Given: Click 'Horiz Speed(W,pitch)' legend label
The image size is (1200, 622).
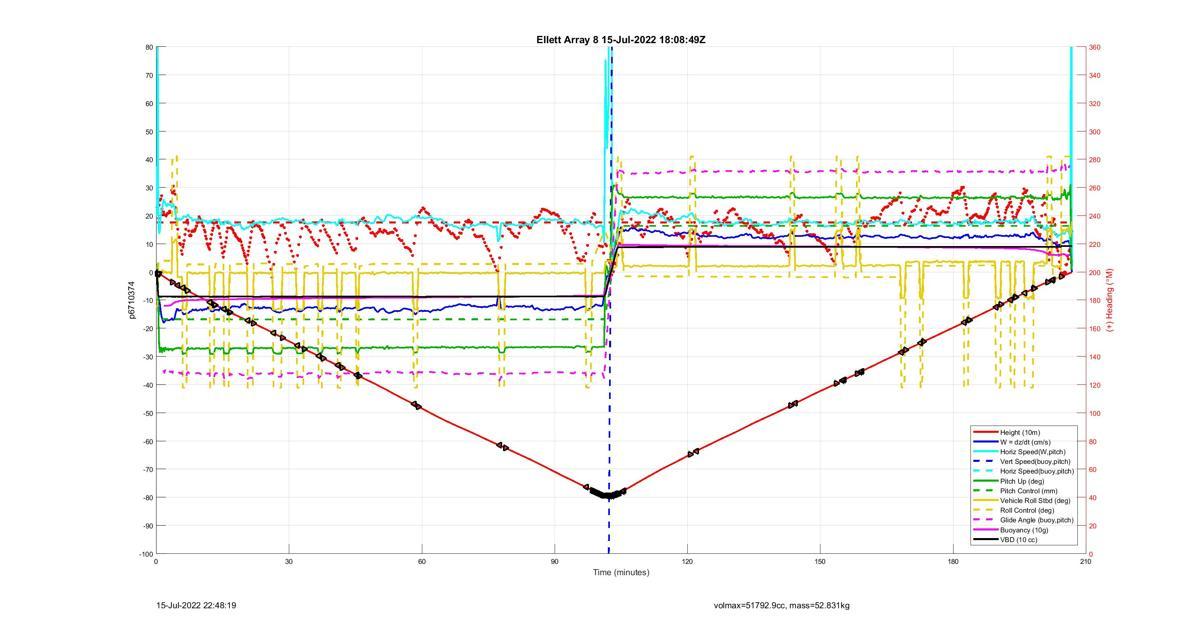Looking at the screenshot, I should pos(1032,451).
